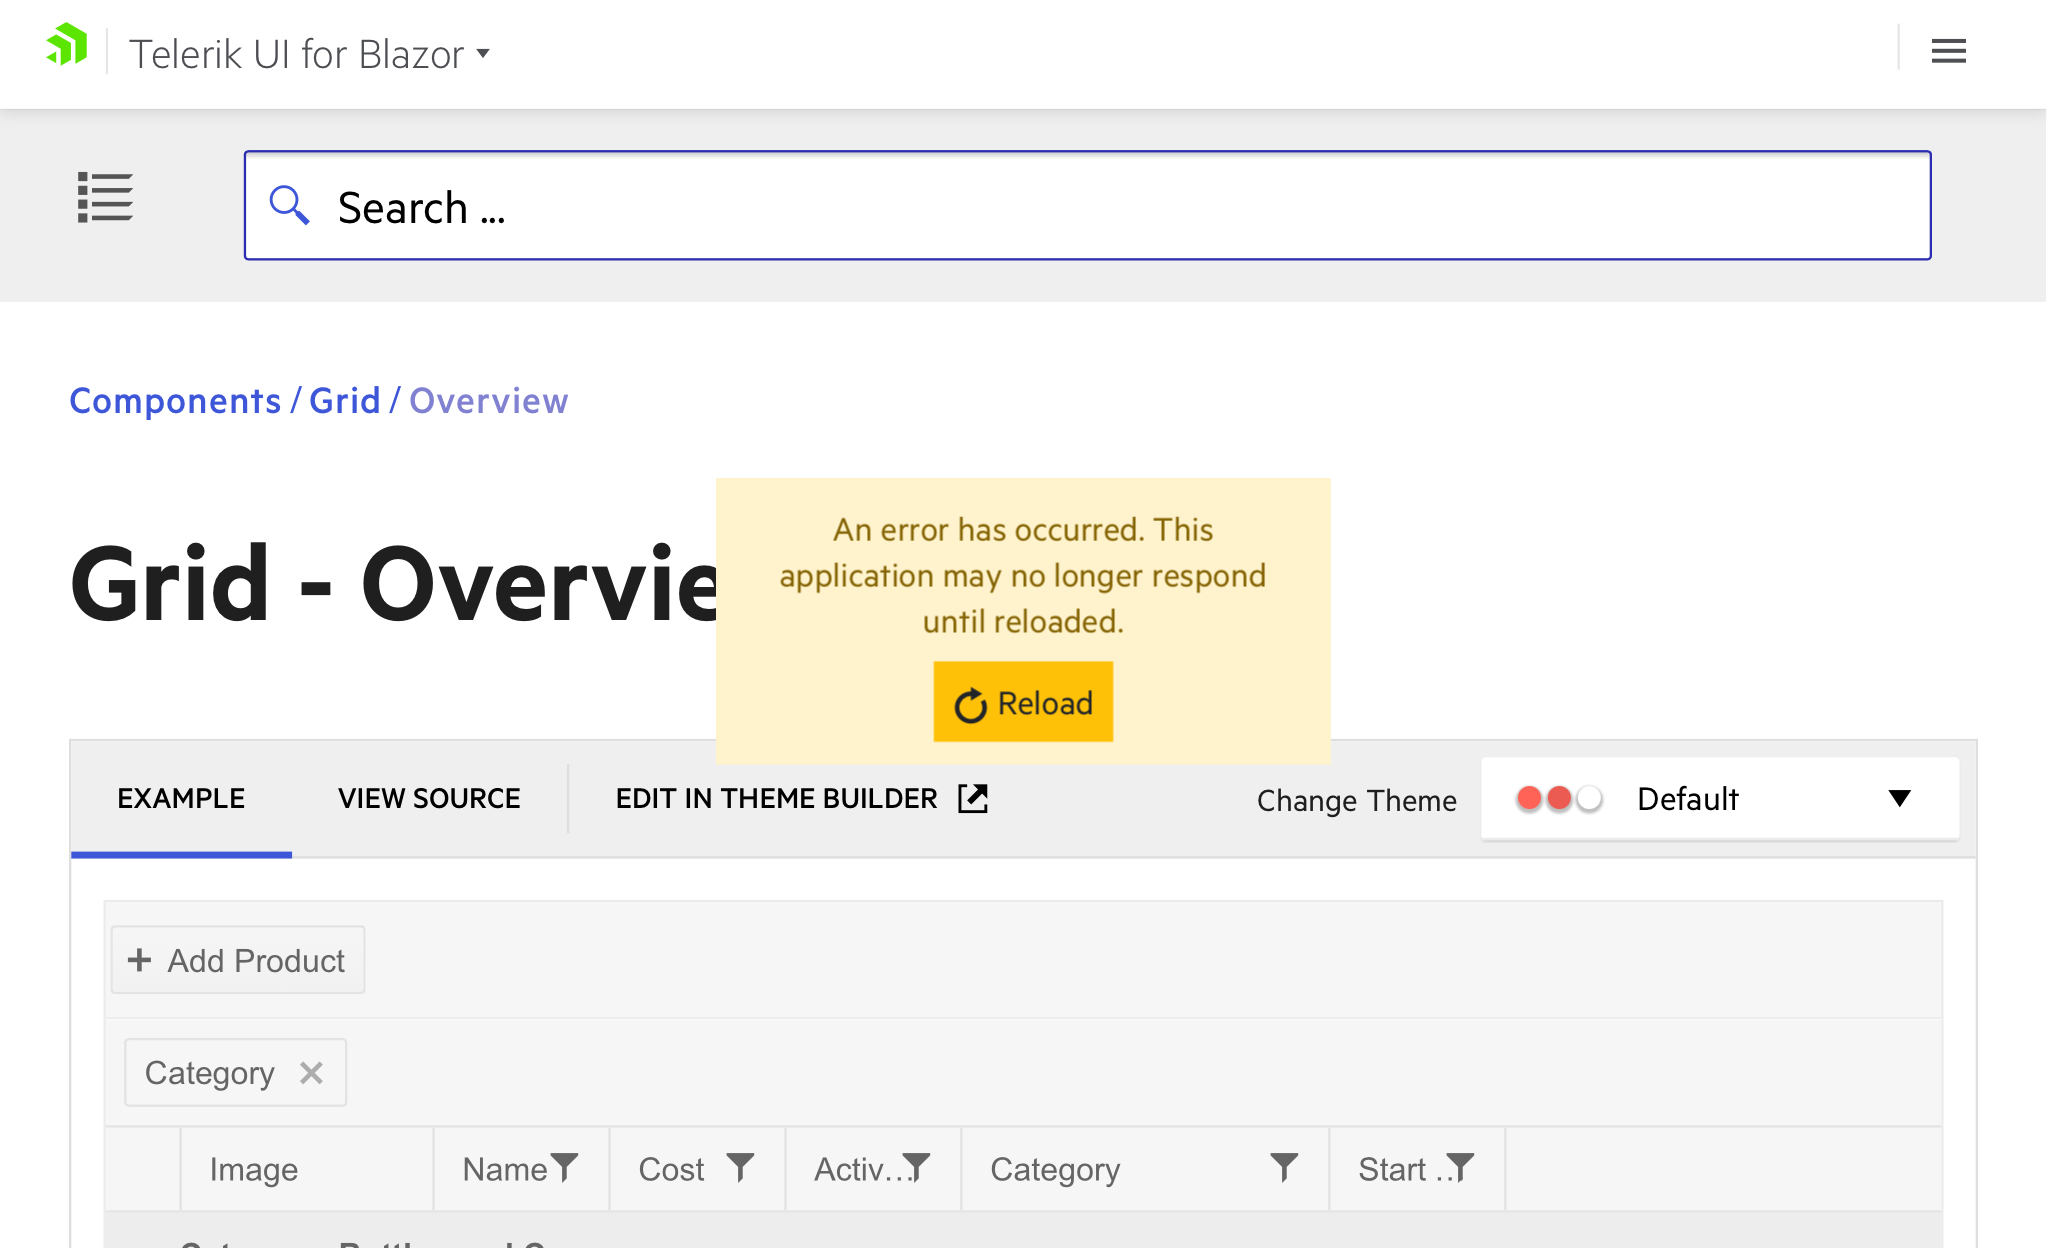The width and height of the screenshot is (2048, 1248).
Task: Click the Change Theme label
Action: coord(1356,800)
